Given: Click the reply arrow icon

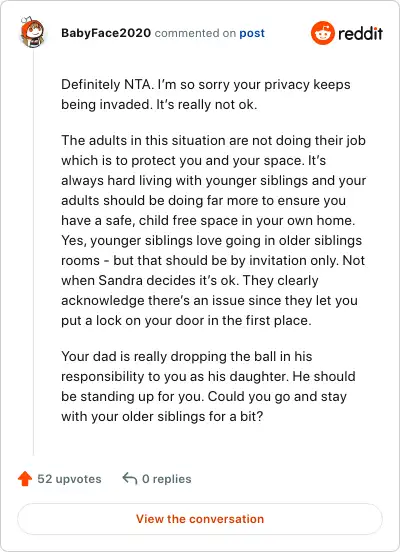Looking at the screenshot, I should tap(130, 479).
